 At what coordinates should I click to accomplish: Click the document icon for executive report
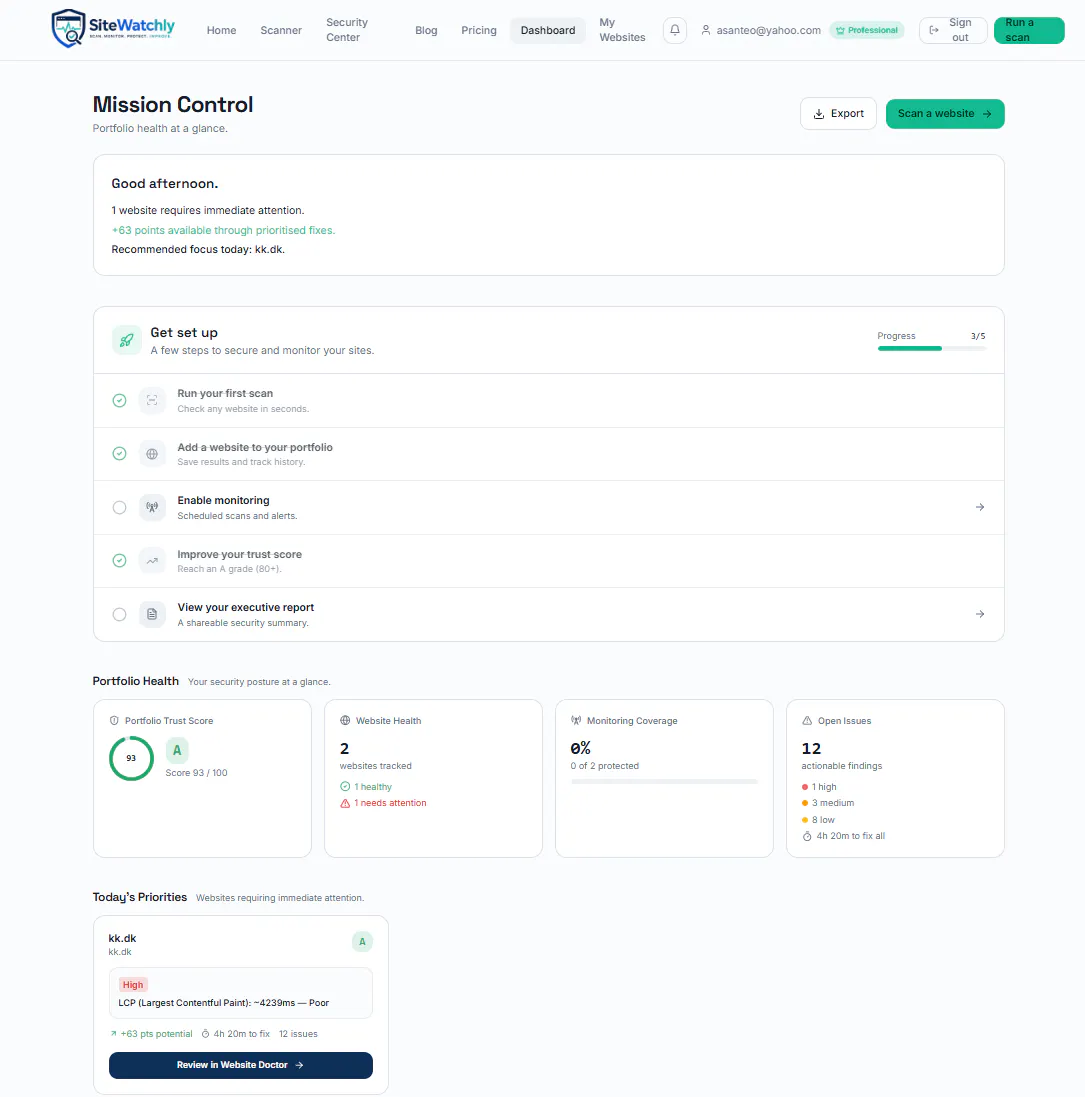(152, 614)
